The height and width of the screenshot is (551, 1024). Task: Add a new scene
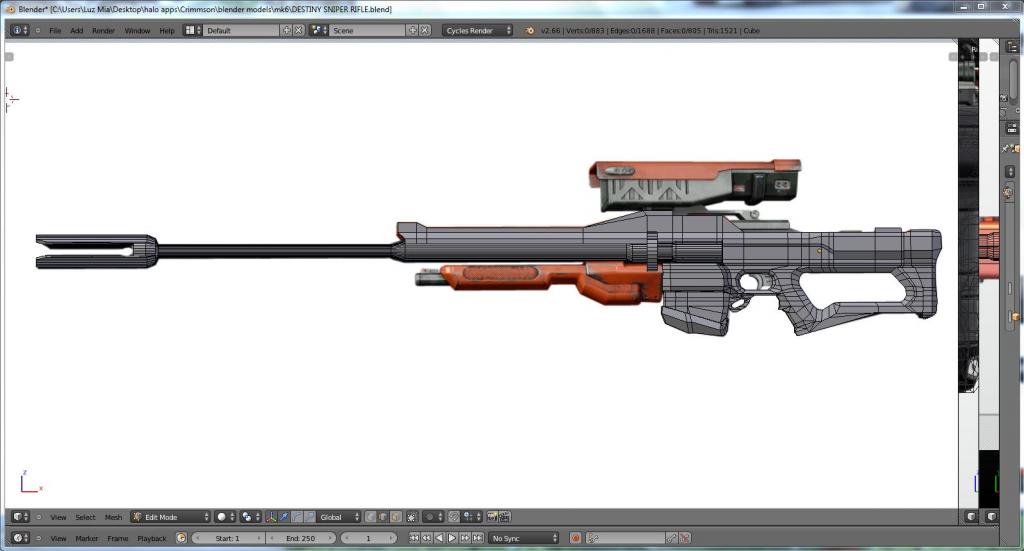[x=413, y=30]
